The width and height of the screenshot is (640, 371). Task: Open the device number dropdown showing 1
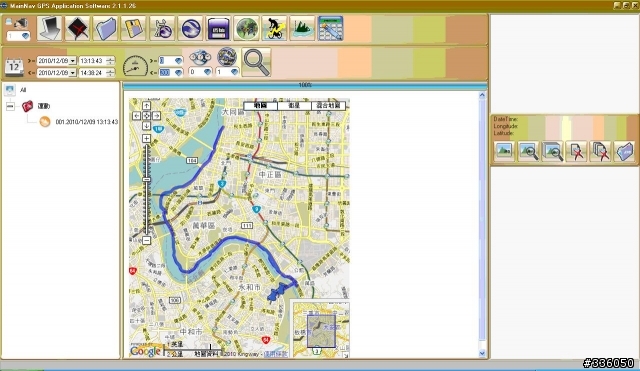pos(25,36)
